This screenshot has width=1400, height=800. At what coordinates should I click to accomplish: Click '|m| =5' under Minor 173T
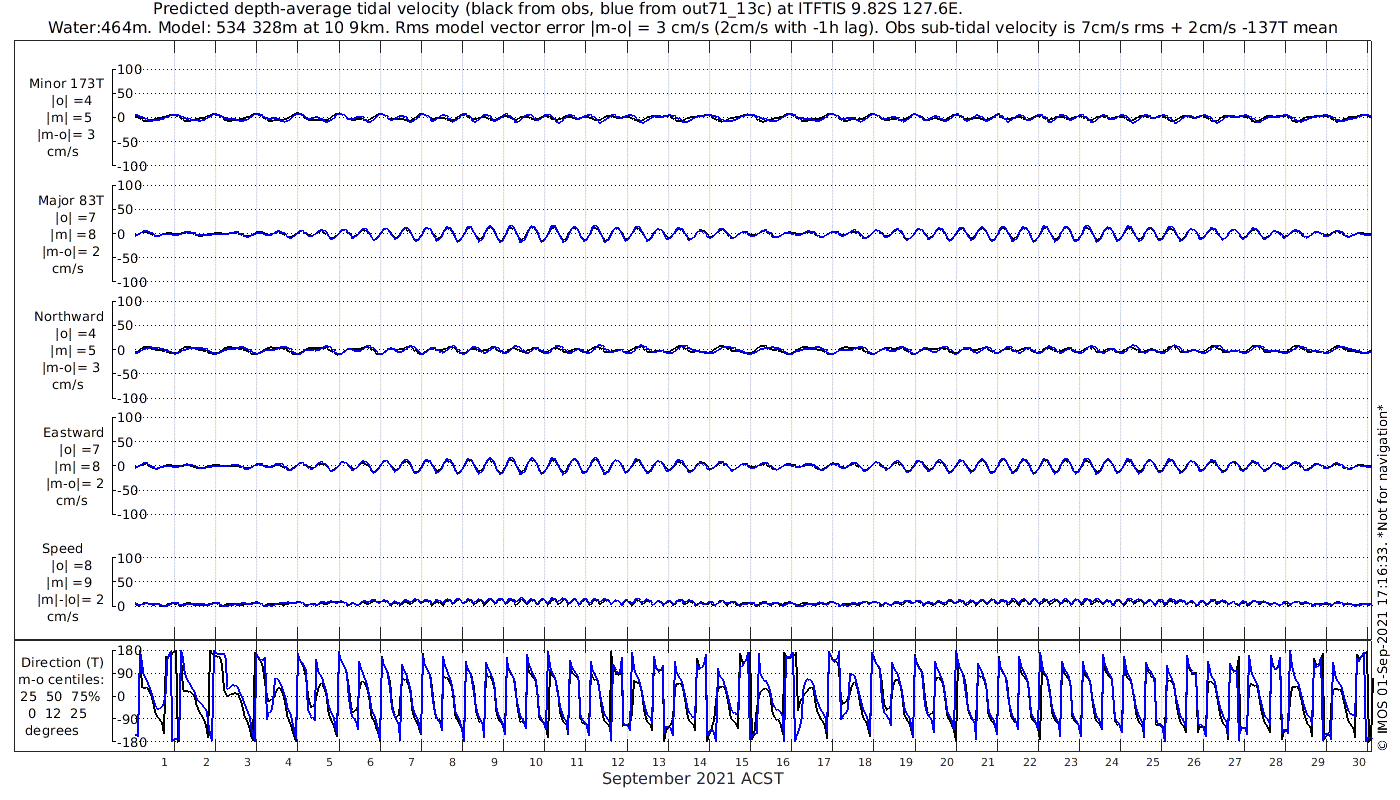(x=70, y=118)
